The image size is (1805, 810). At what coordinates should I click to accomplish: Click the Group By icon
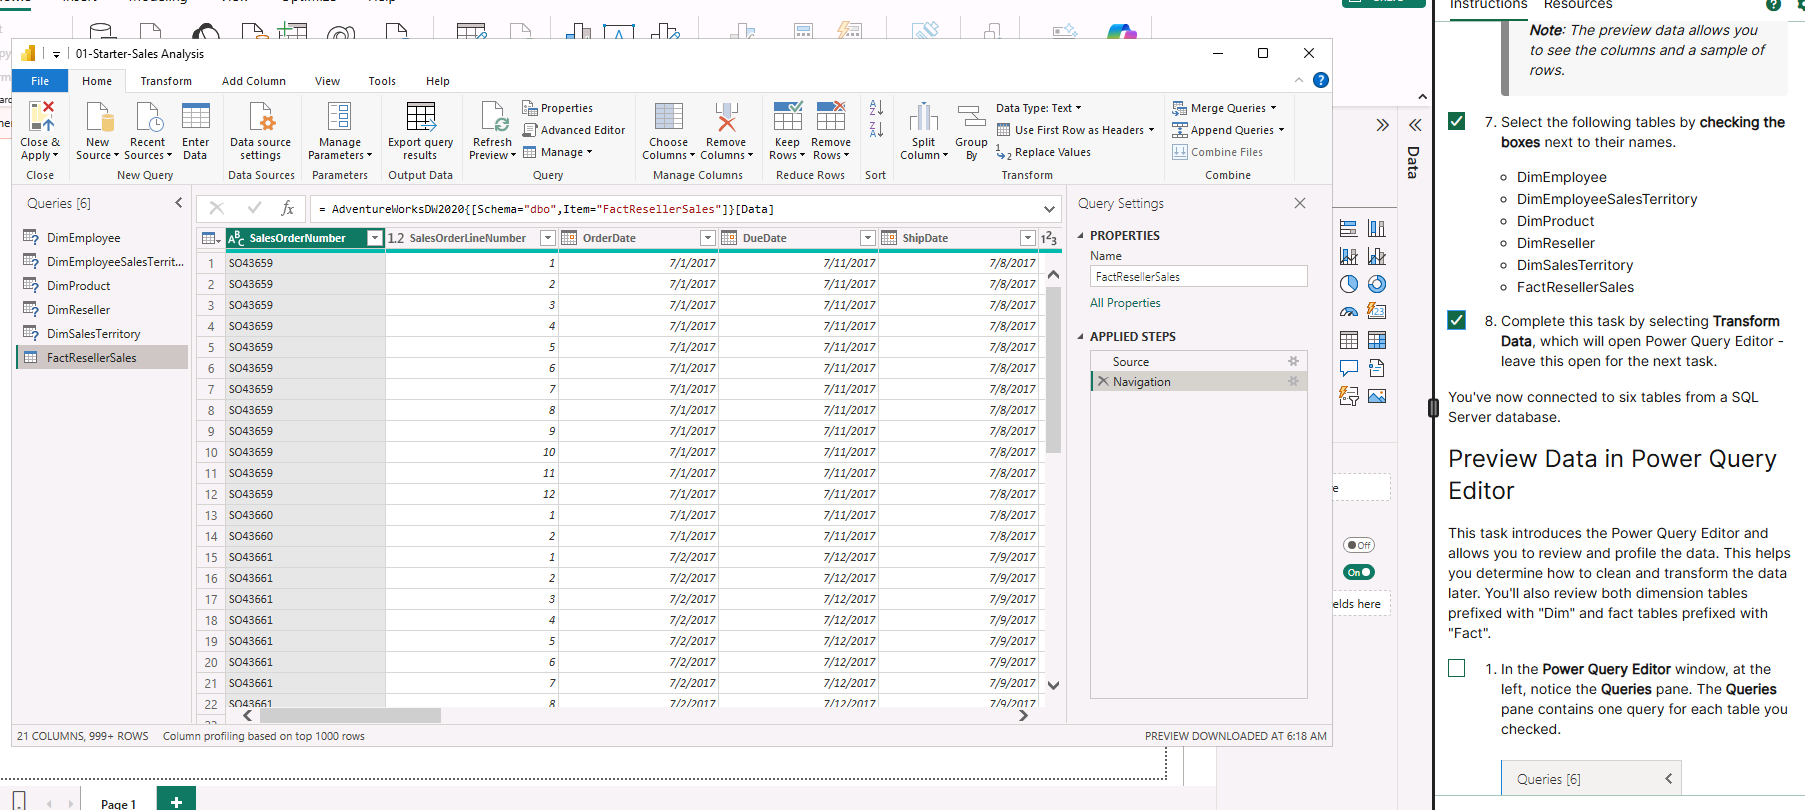click(x=971, y=117)
